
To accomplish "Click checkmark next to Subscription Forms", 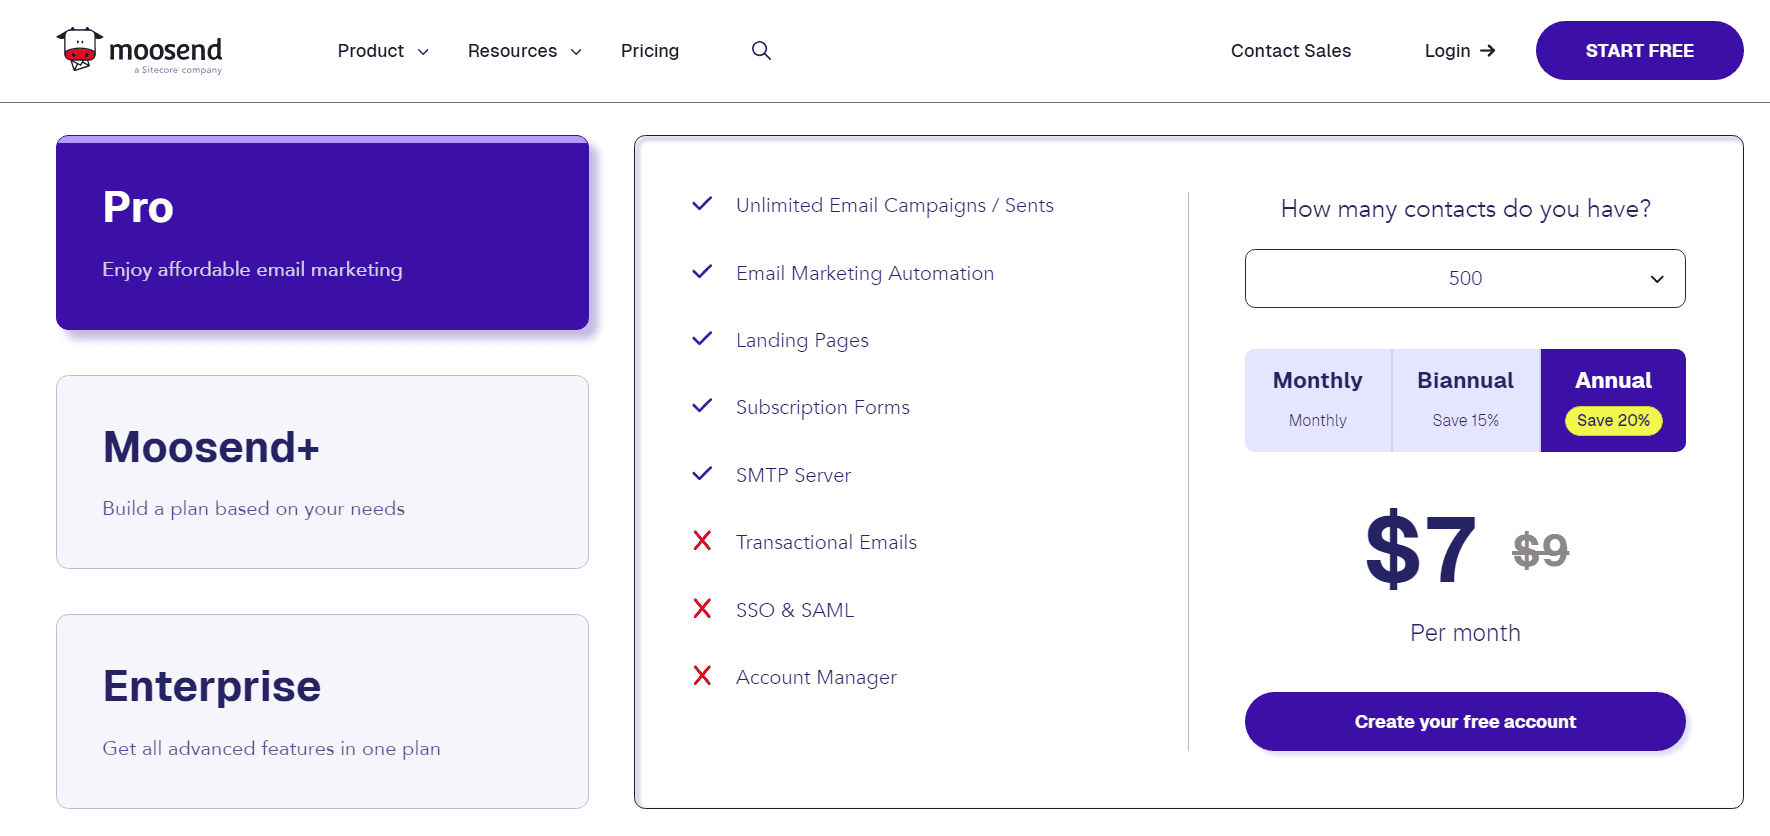I will (702, 406).
